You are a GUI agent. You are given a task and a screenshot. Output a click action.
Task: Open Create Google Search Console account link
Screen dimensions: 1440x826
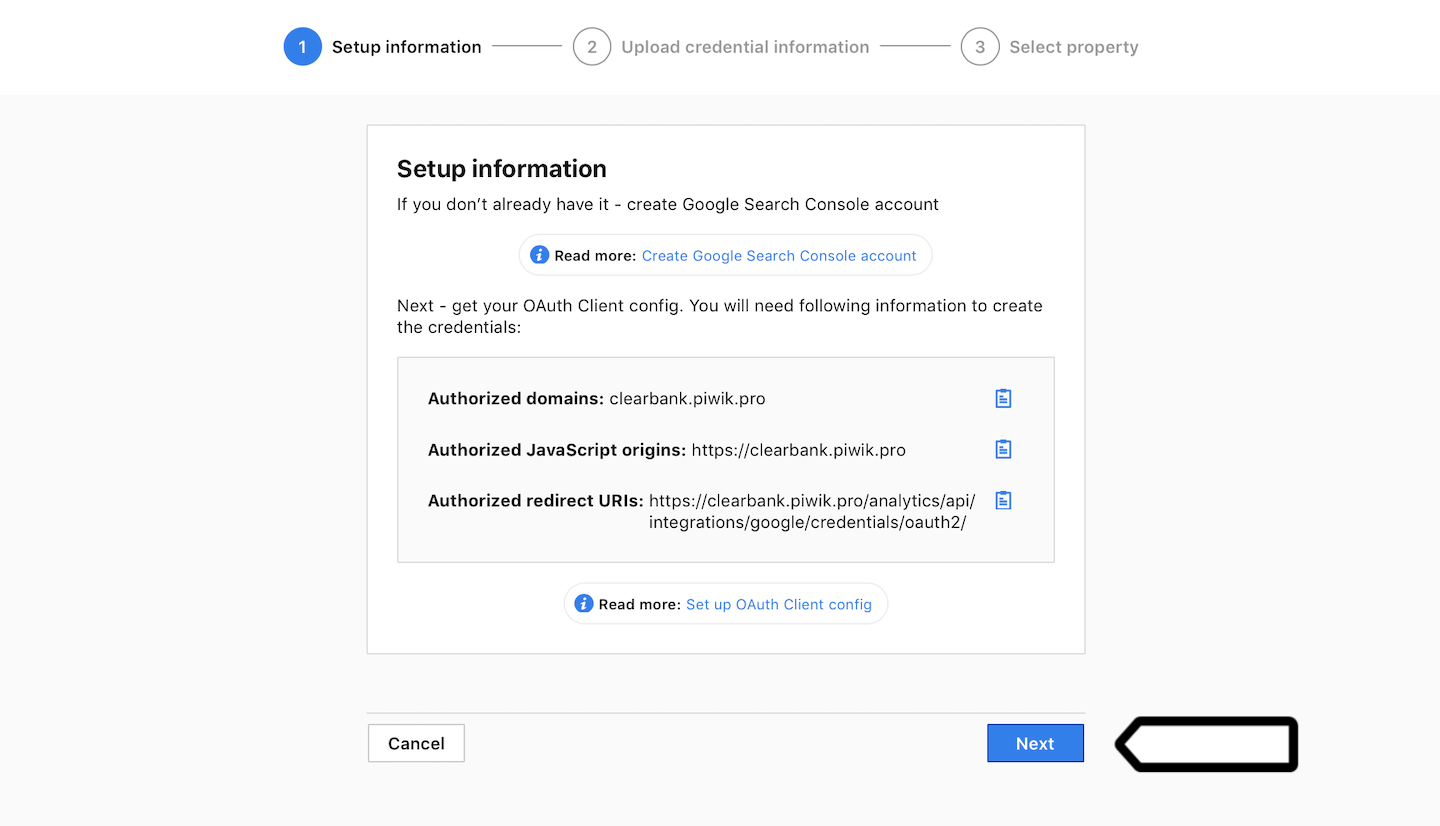779,256
